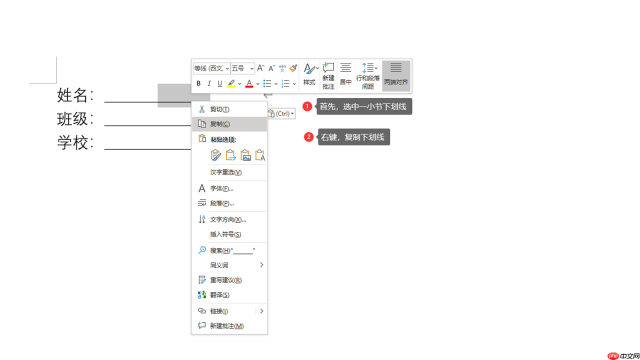Decrease font size with shrink icon
Viewport: 640px width, 360px height.
(x=271, y=68)
